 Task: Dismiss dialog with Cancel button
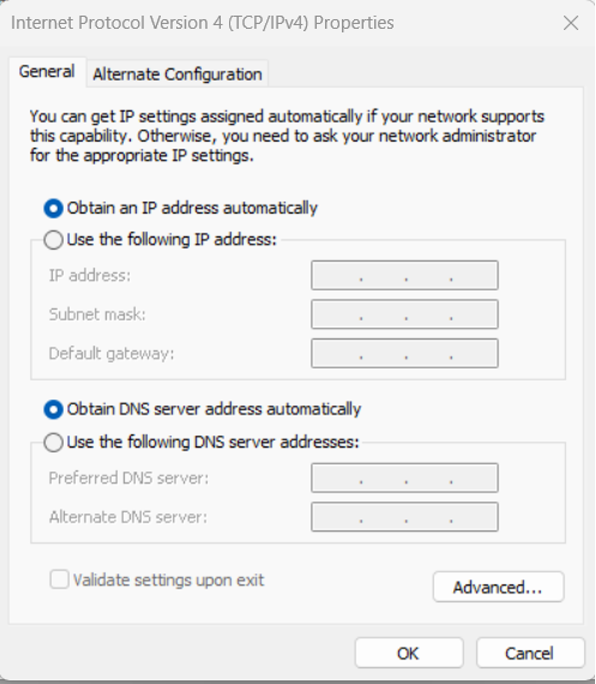point(530,653)
